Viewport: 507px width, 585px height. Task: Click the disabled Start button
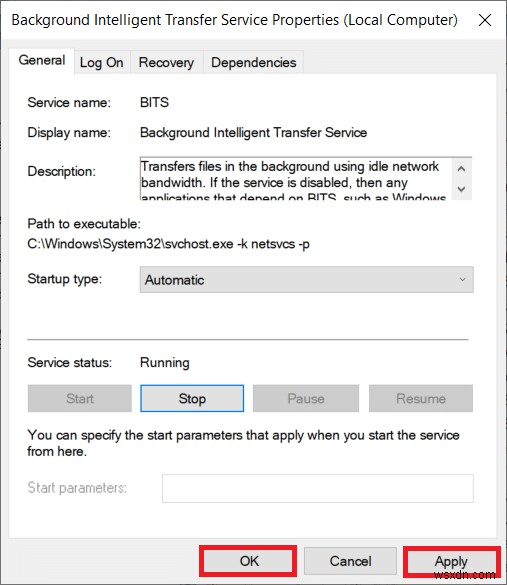pyautogui.click(x=80, y=398)
